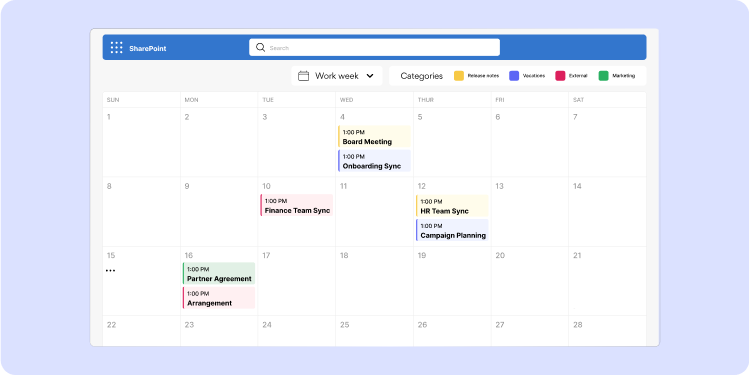Focus the Search input field
Image resolution: width=749 pixels, height=375 pixels.
point(374,47)
